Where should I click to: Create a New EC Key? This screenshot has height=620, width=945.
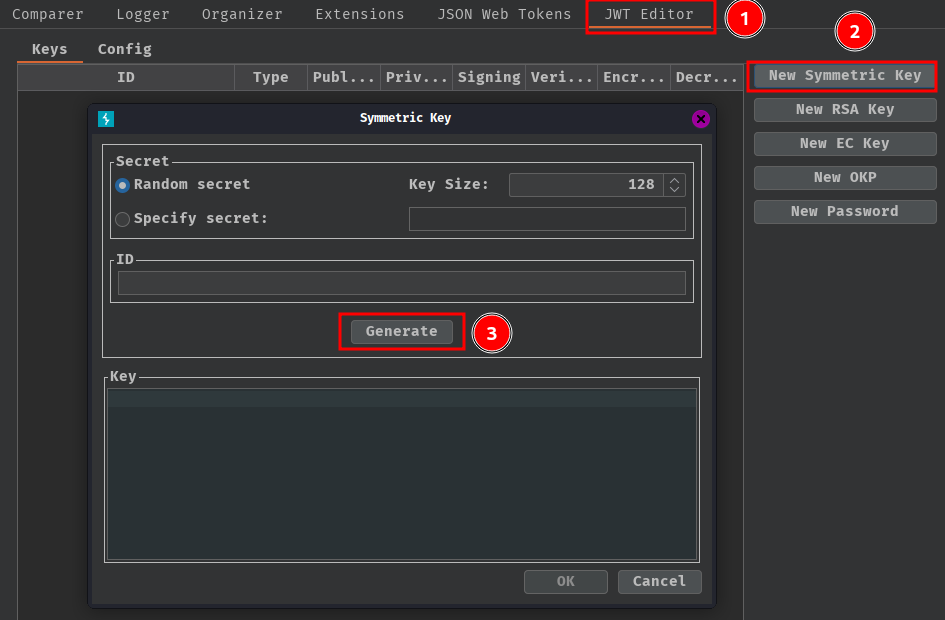[845, 143]
